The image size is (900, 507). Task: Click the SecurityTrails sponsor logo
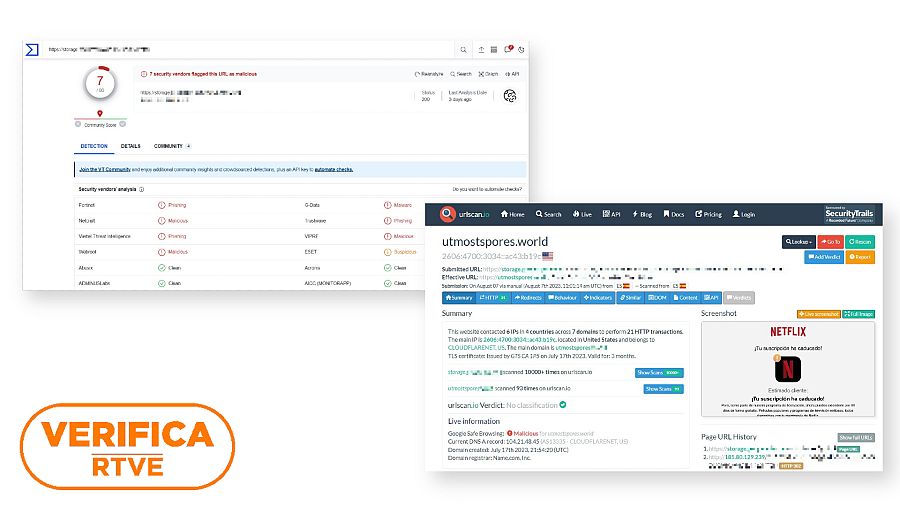tap(849, 214)
